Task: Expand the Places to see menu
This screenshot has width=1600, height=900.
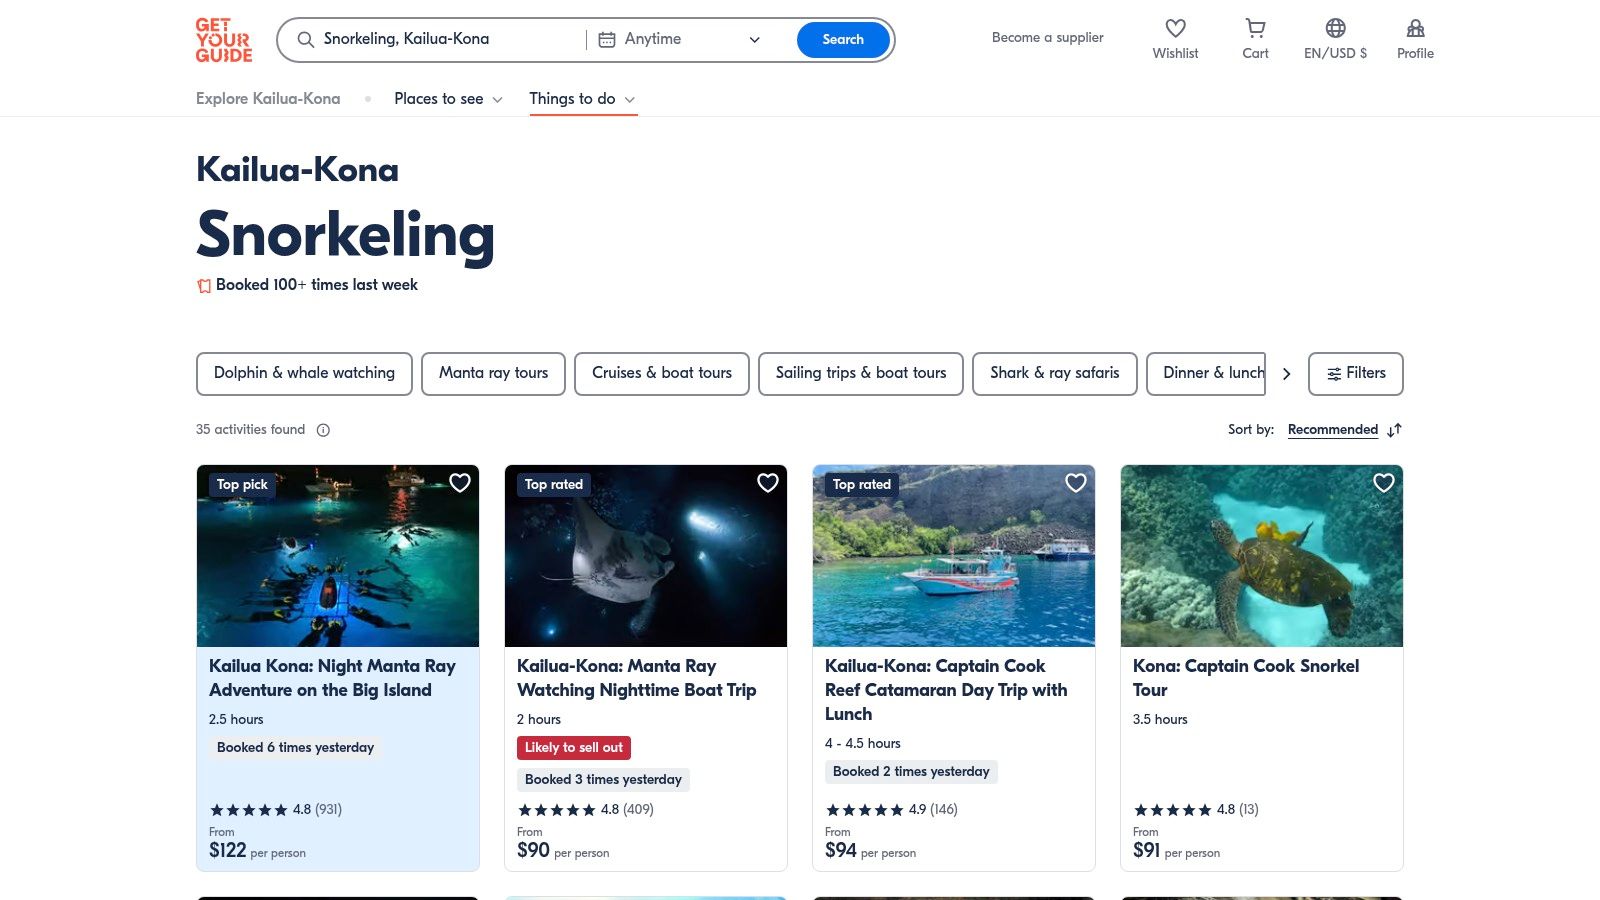Action: tap(448, 99)
